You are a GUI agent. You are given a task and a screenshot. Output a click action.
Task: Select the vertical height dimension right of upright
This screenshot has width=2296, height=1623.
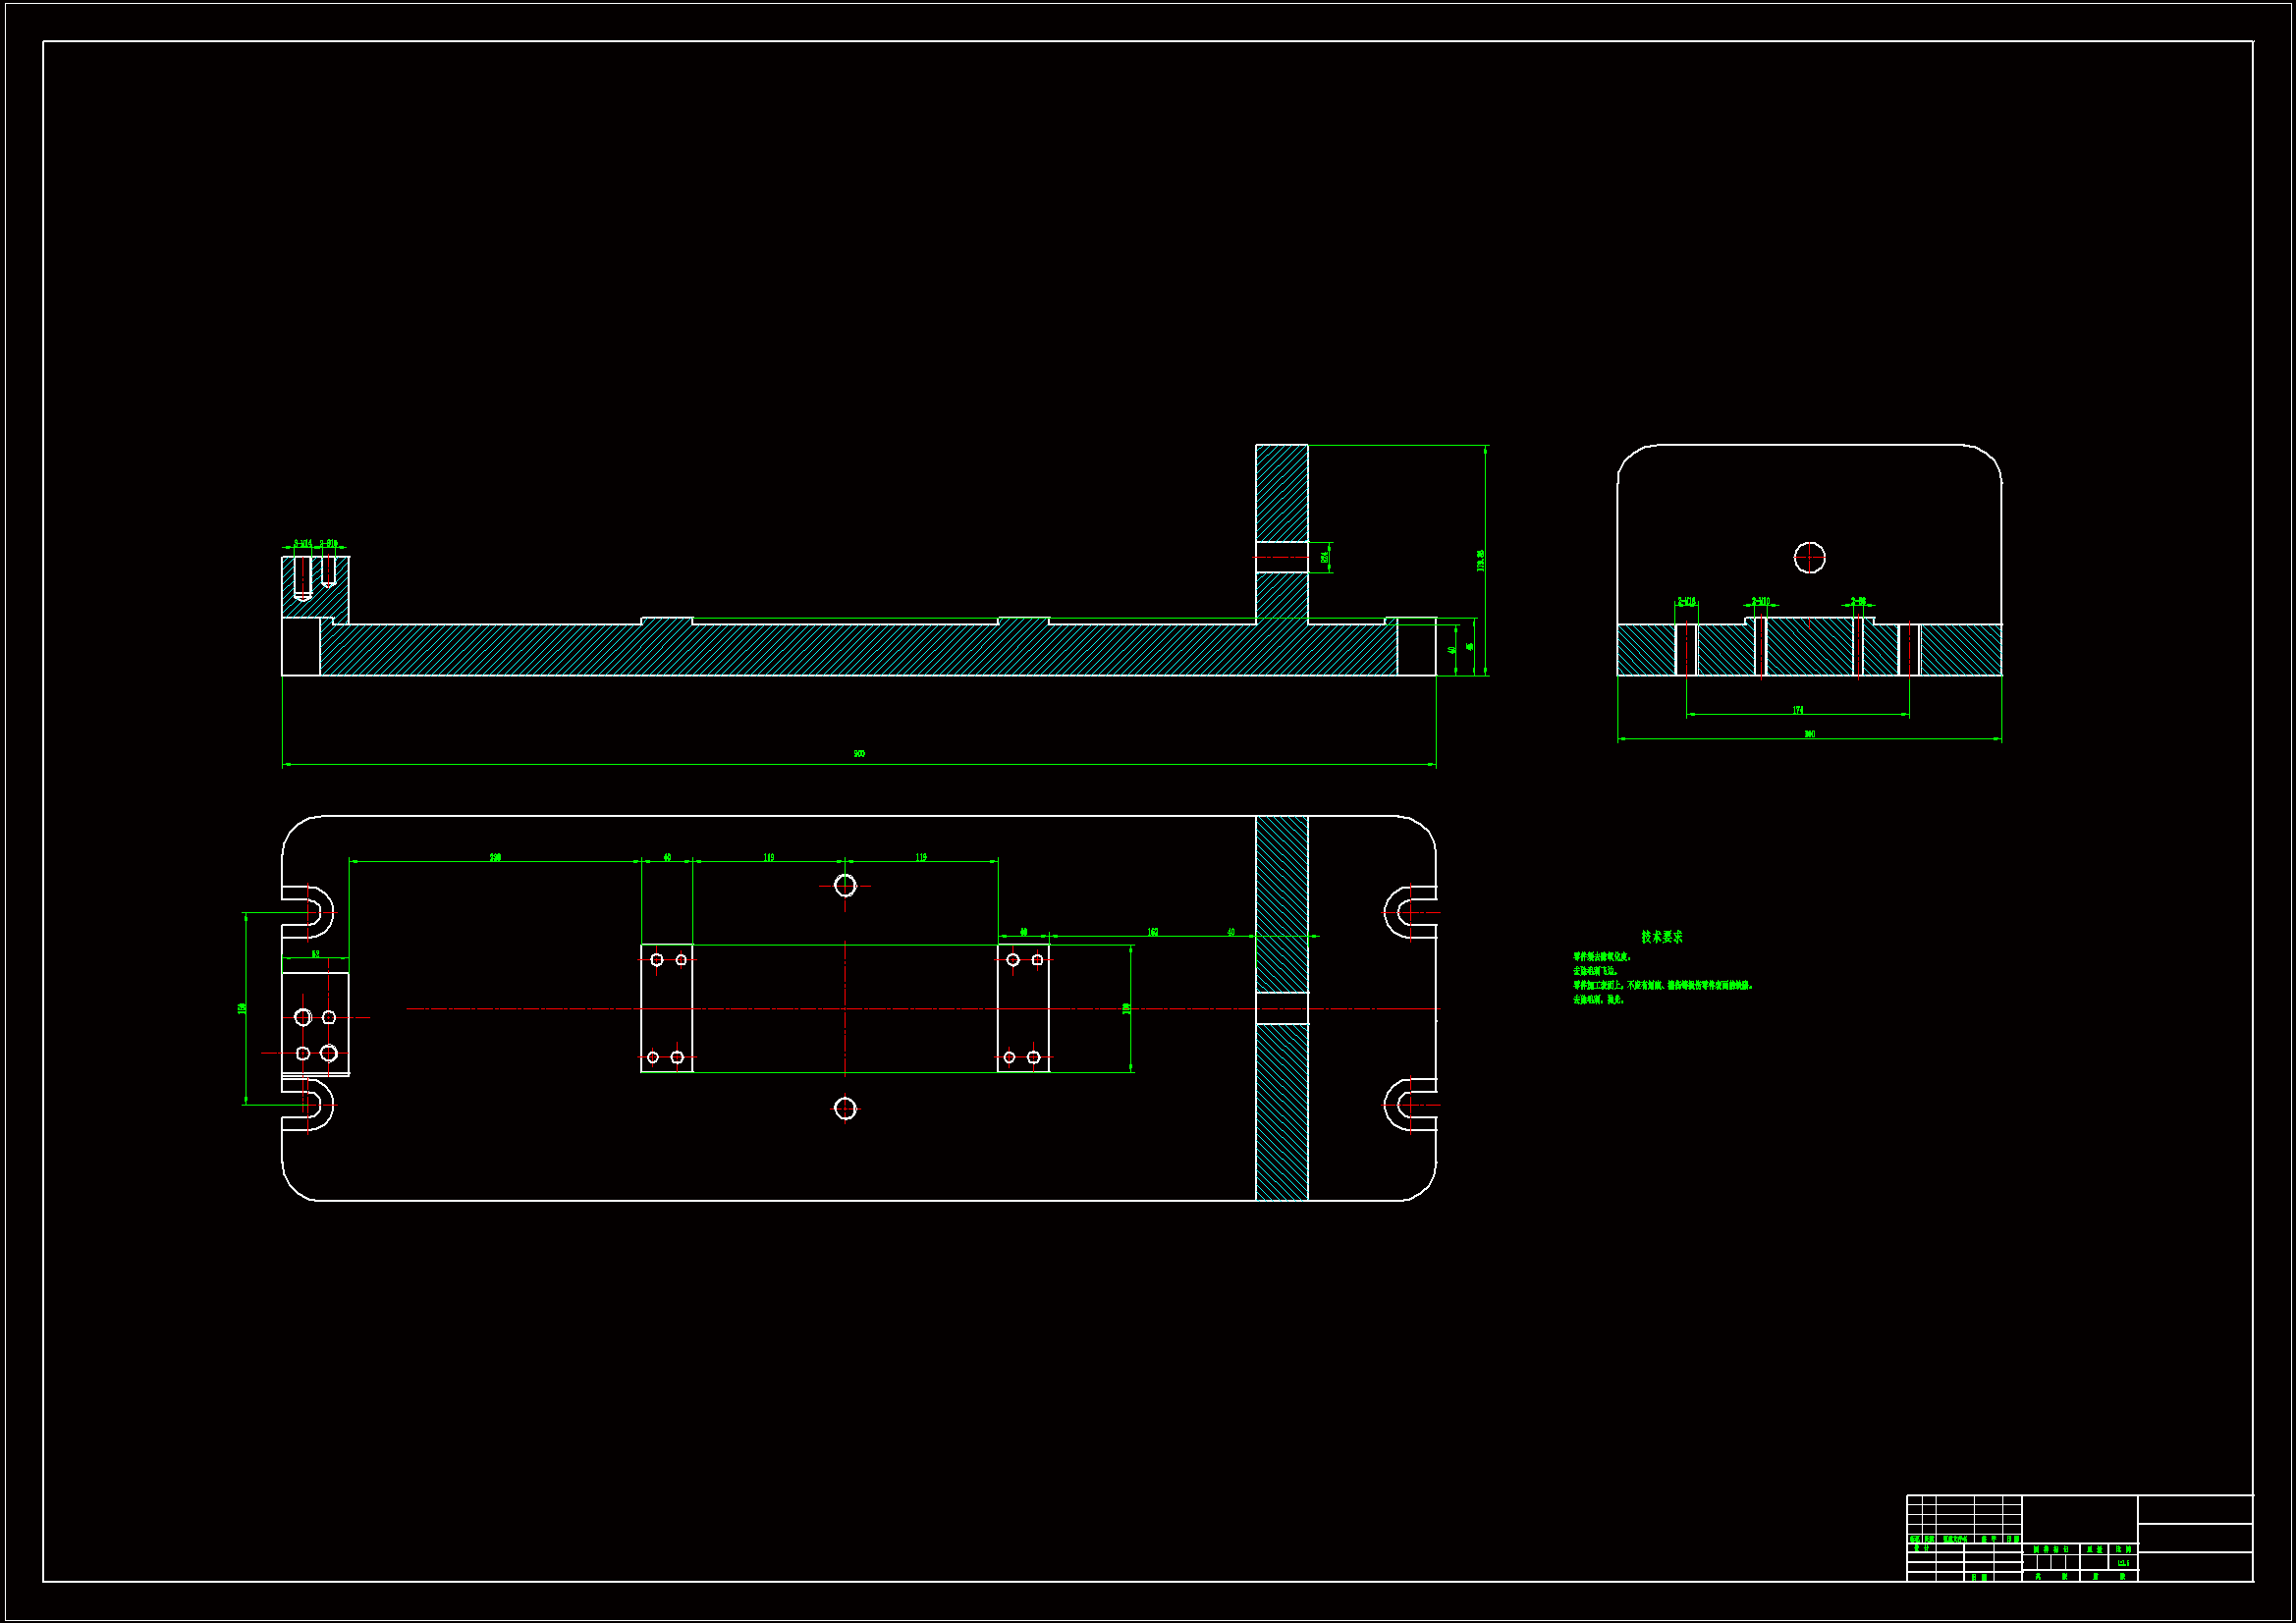(x=1481, y=560)
